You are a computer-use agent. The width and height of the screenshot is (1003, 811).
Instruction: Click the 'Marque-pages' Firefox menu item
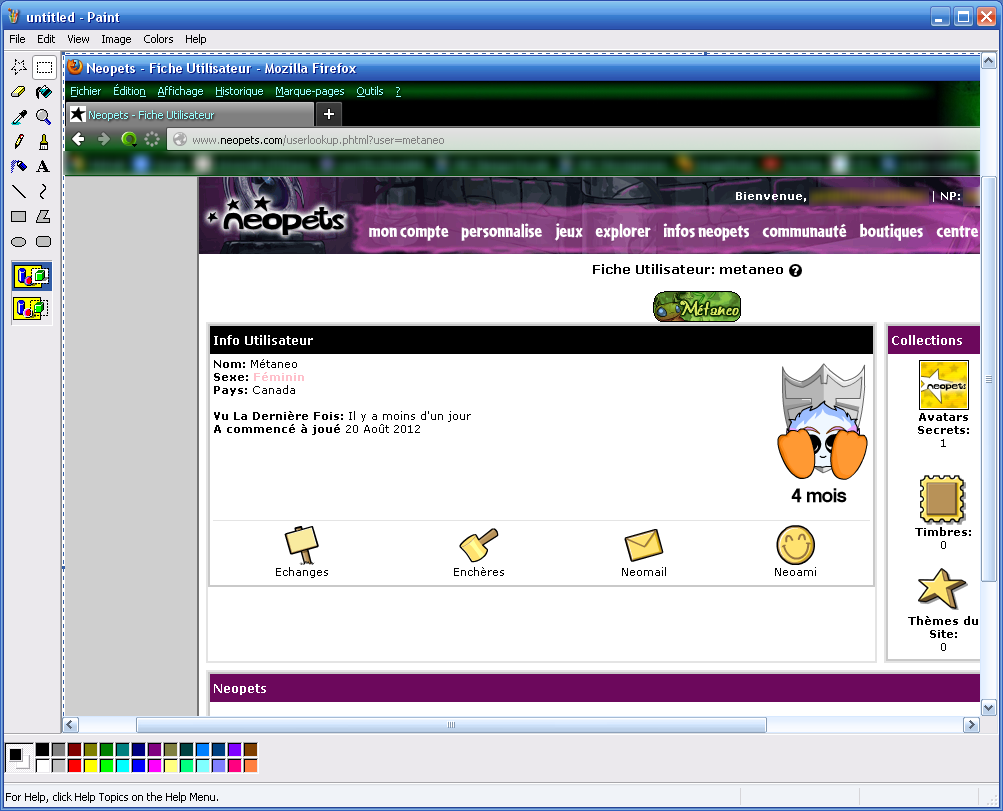pyautogui.click(x=310, y=91)
